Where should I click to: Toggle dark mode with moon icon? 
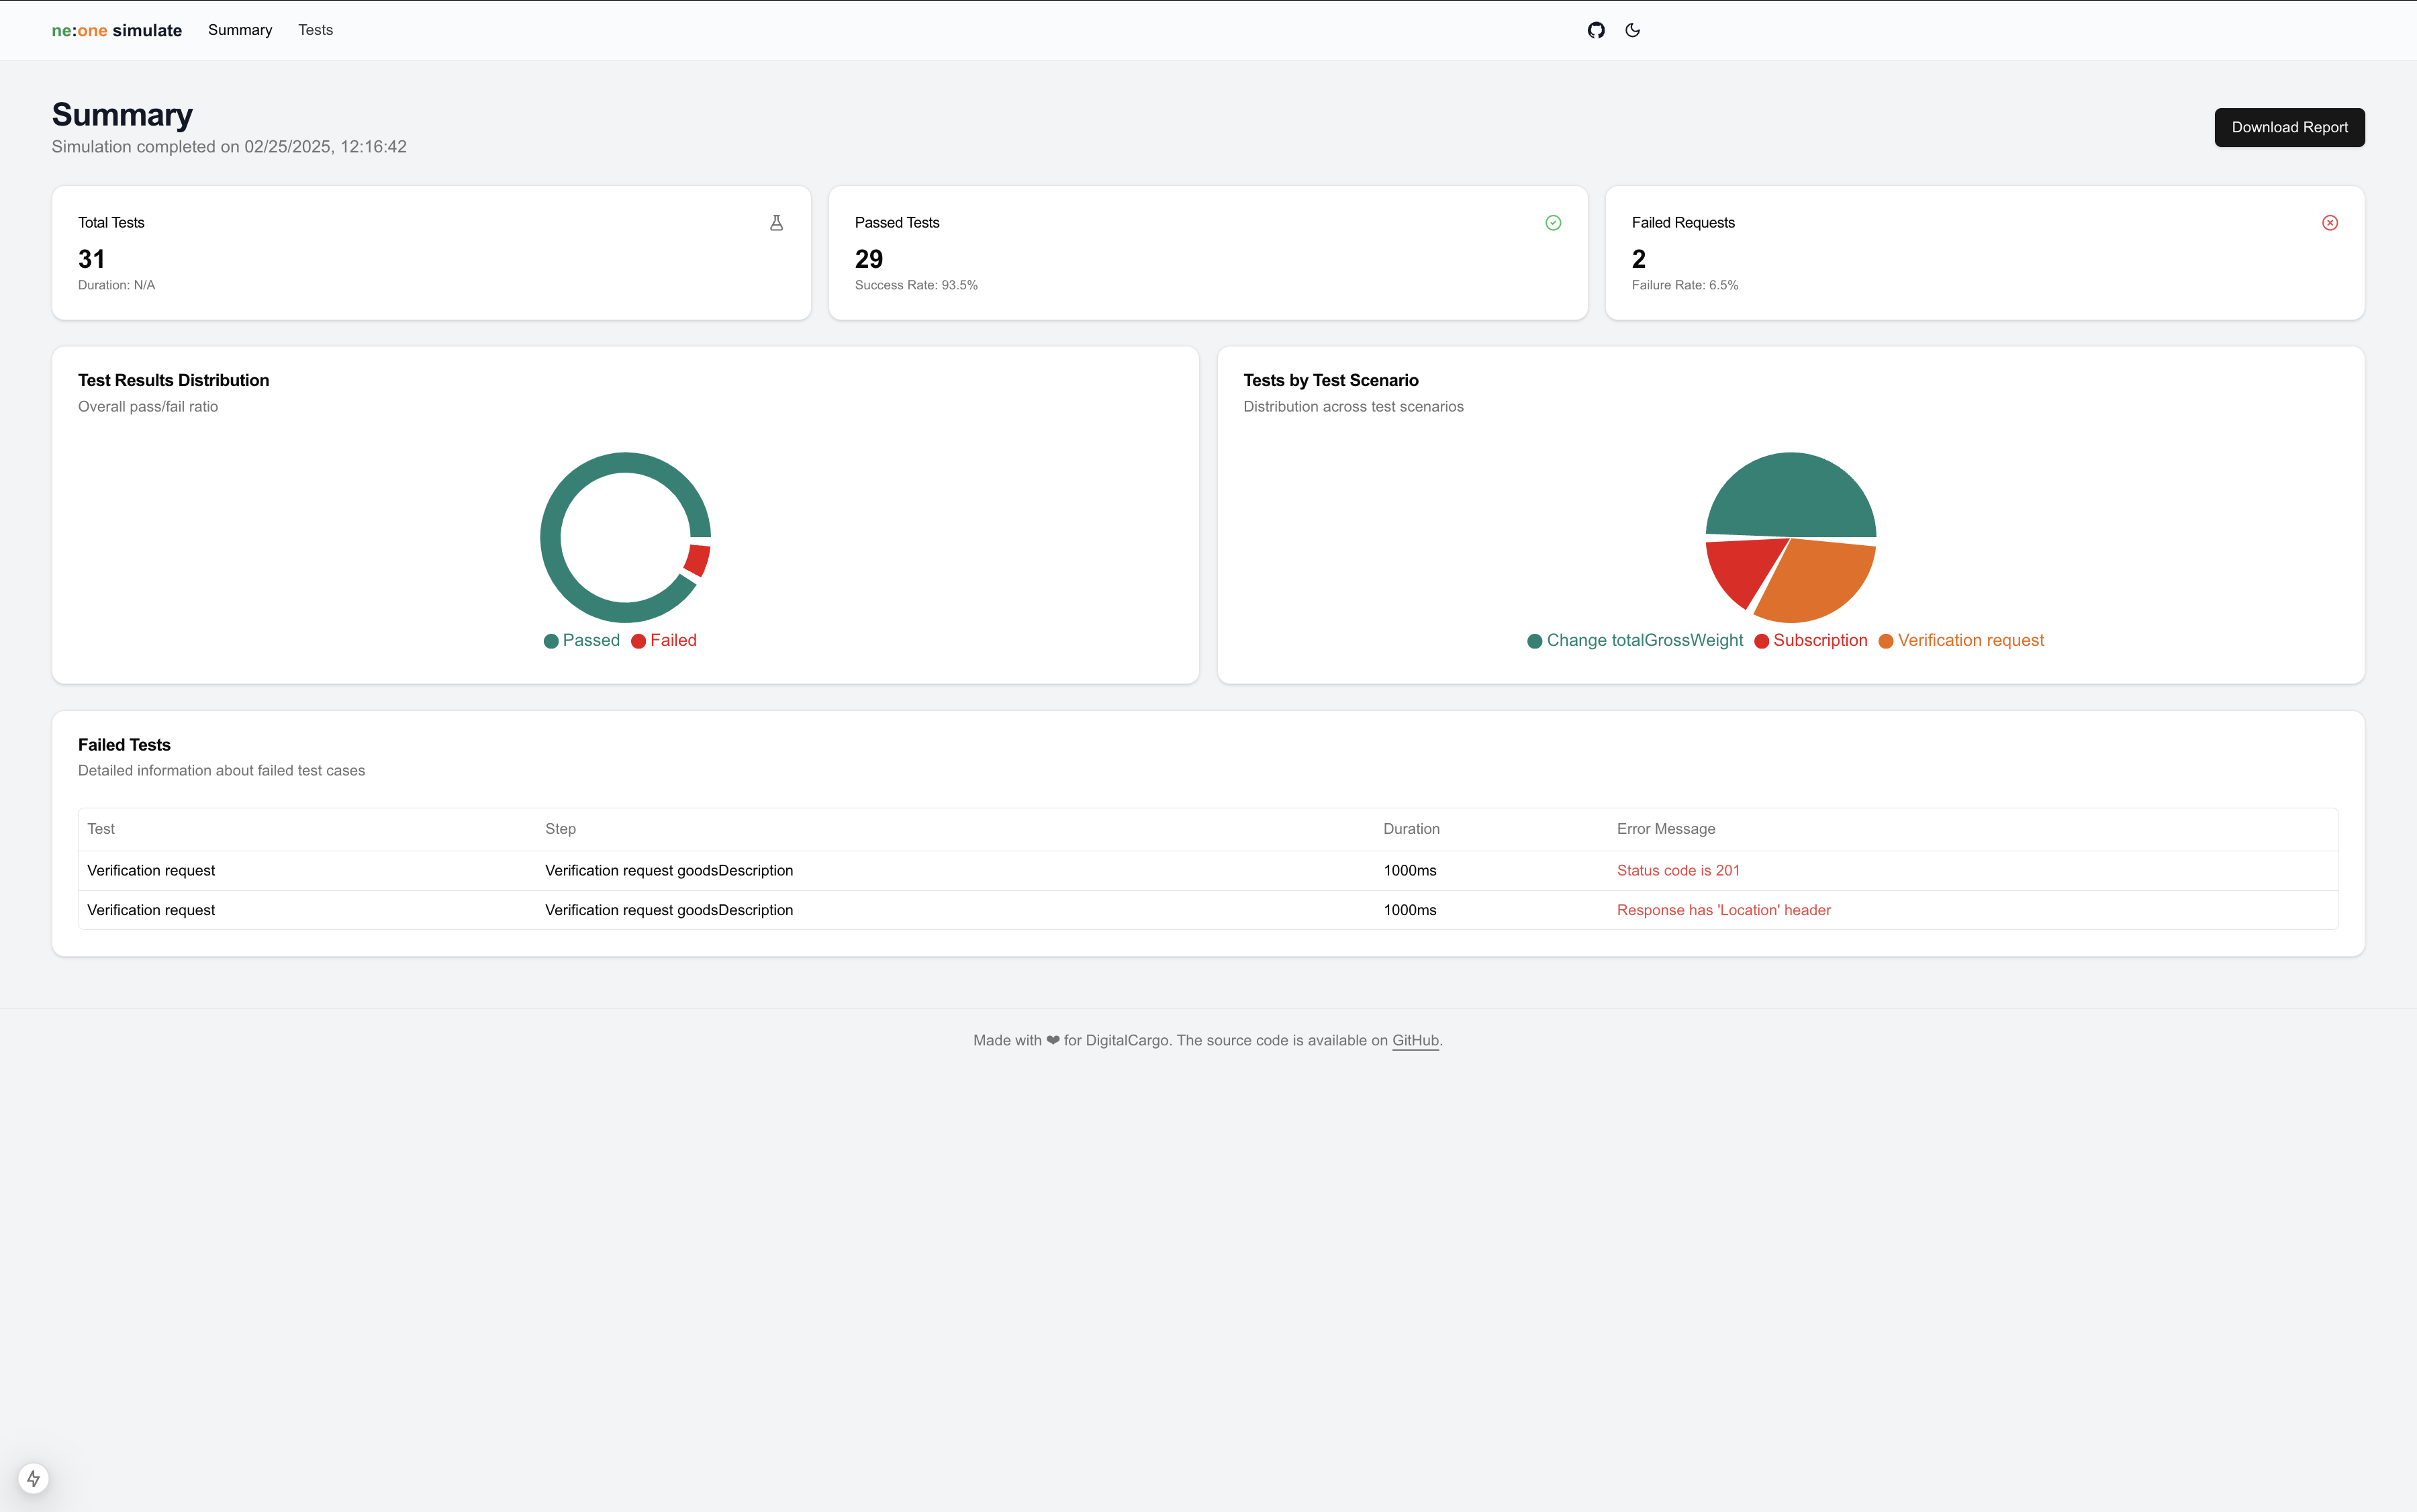(x=1632, y=30)
